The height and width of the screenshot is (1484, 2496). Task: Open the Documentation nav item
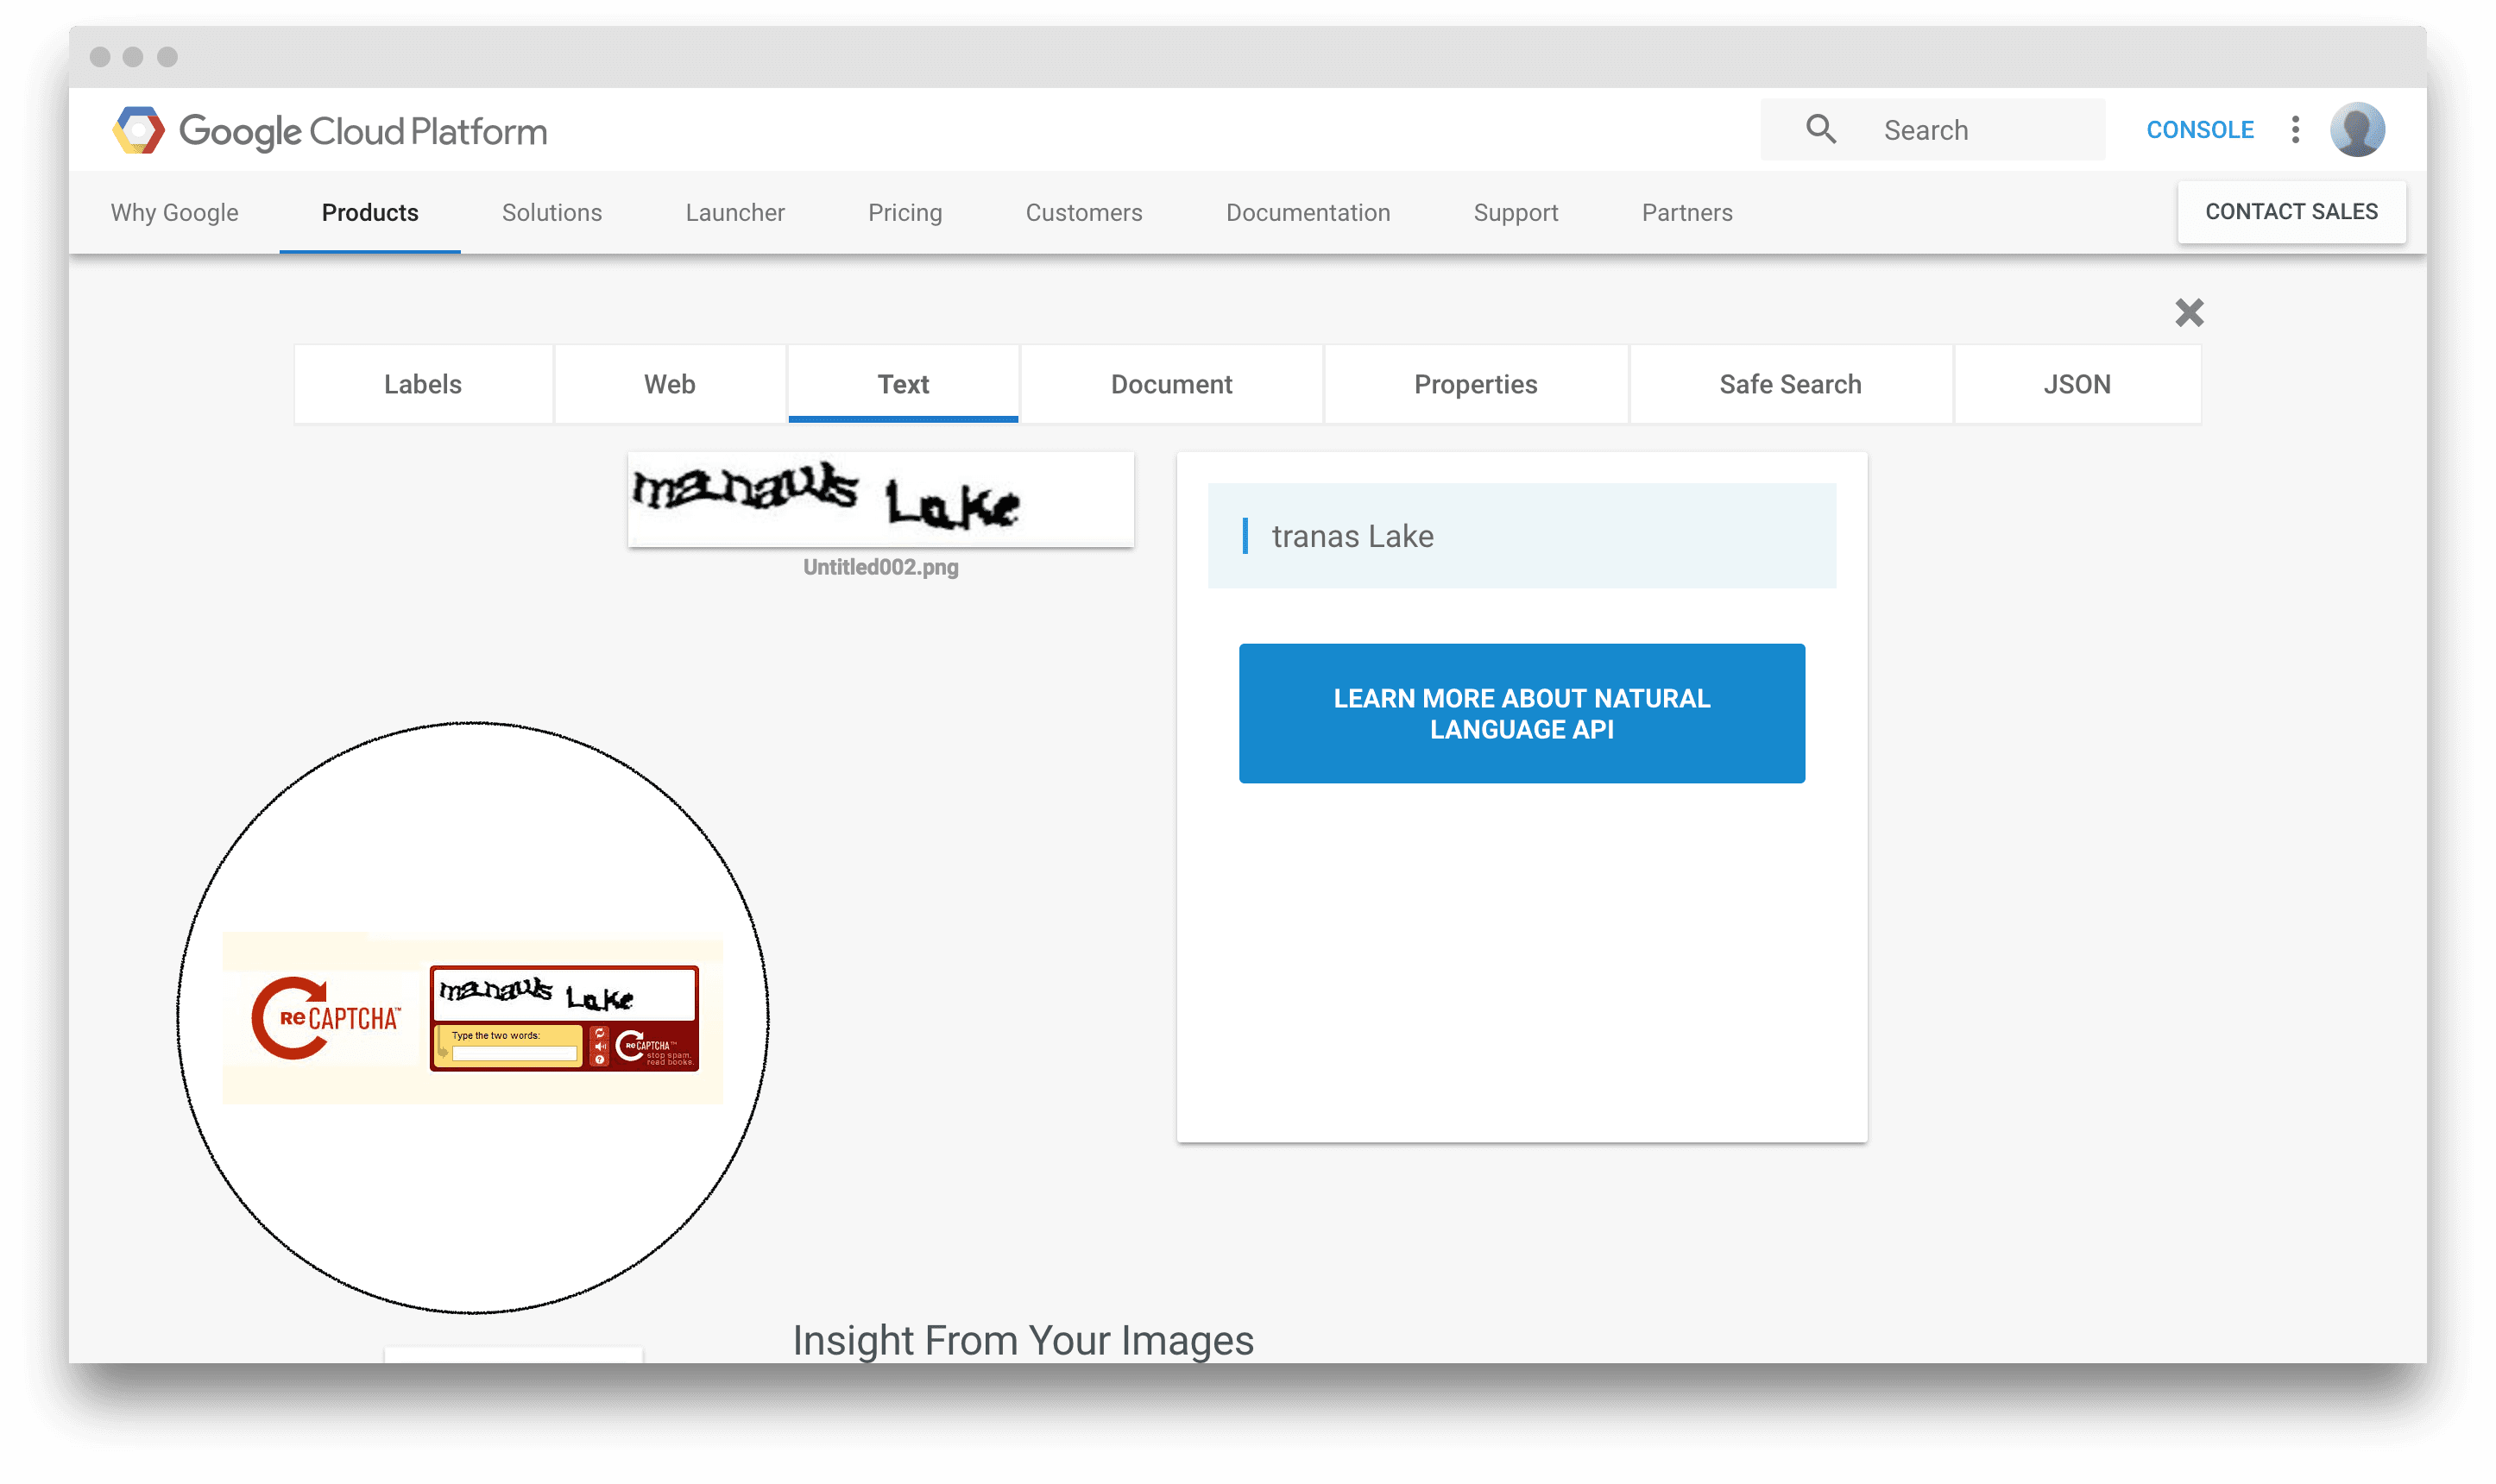coord(1307,212)
